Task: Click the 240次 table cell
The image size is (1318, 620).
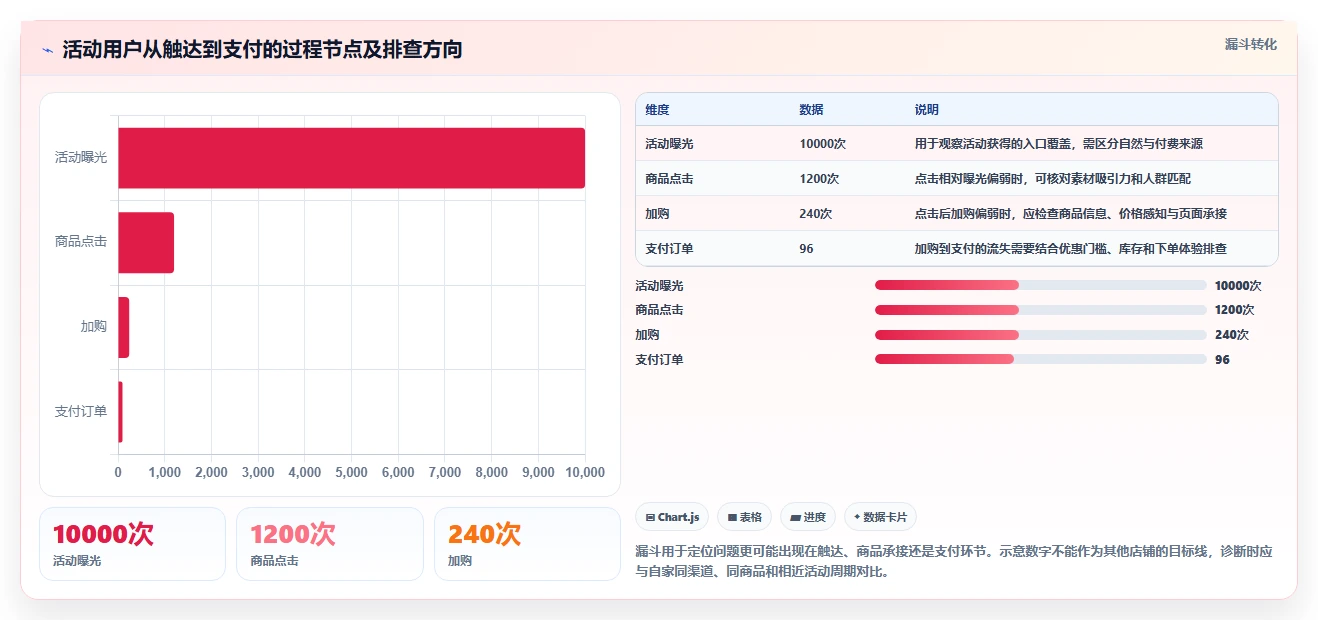Action: click(x=816, y=214)
